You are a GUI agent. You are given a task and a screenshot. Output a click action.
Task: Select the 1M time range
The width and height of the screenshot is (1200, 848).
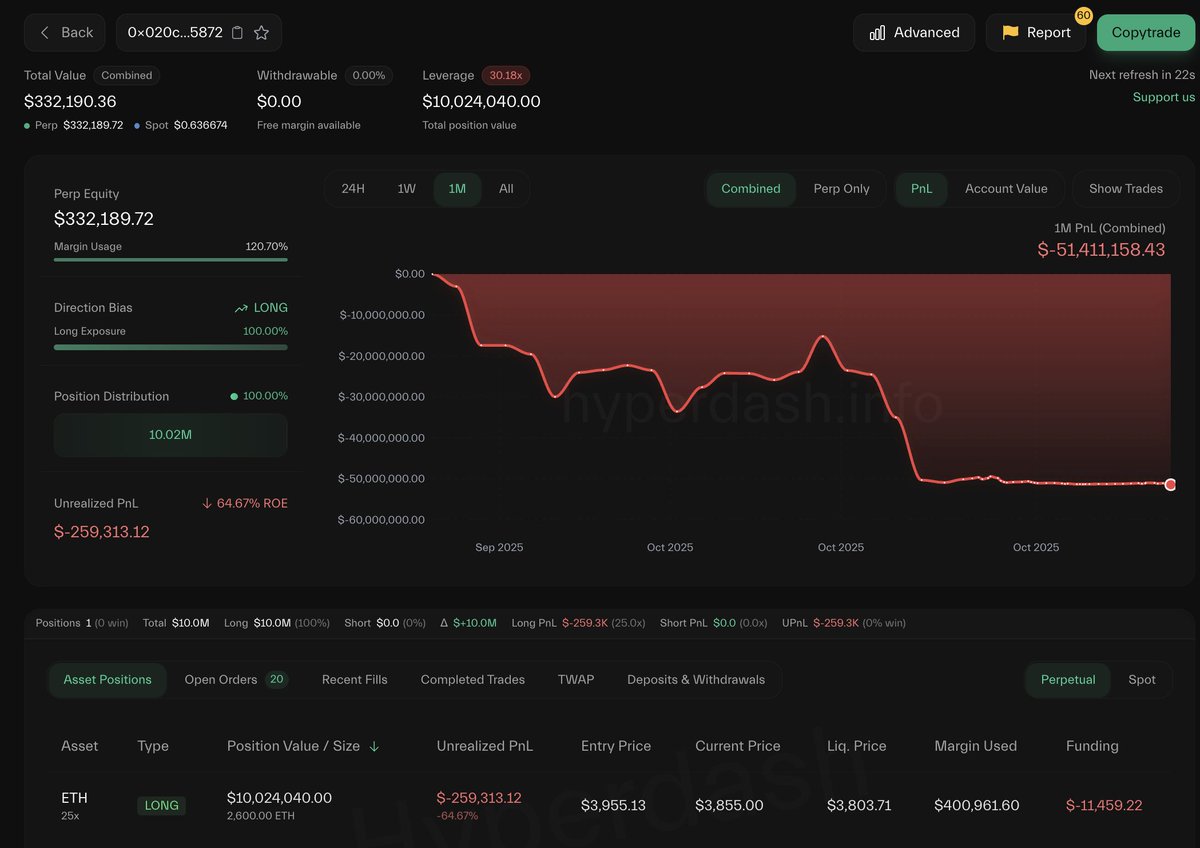coord(457,188)
